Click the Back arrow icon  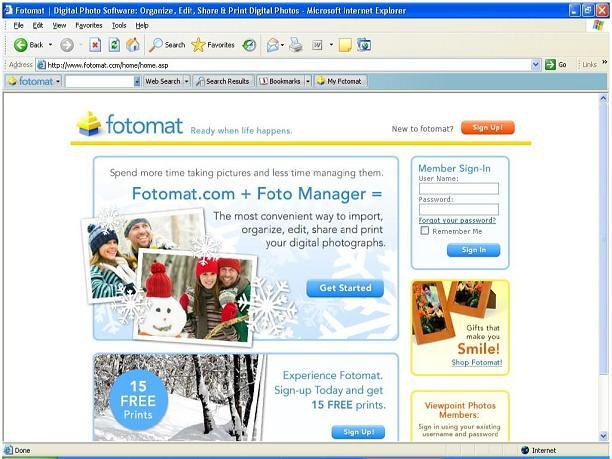[20, 45]
